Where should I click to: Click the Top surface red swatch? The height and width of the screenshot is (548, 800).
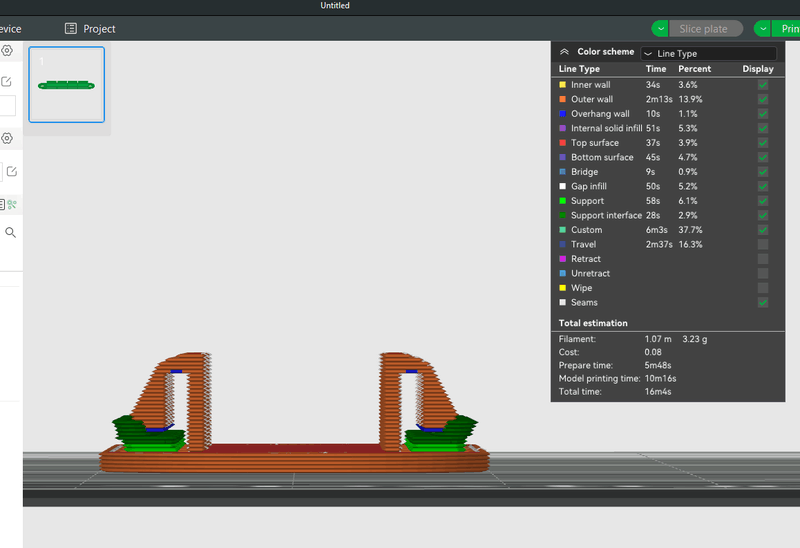[562, 143]
